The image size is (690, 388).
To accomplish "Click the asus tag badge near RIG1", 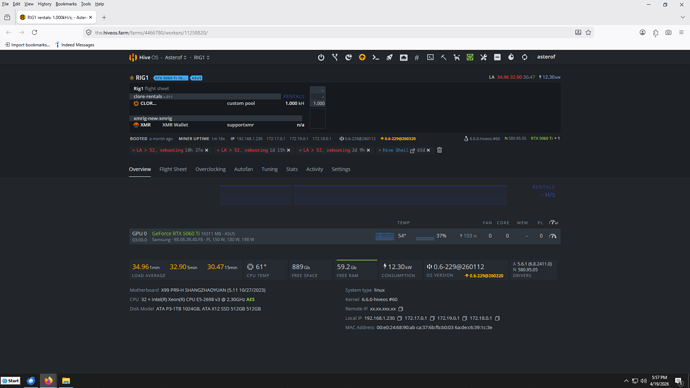I will pos(196,78).
